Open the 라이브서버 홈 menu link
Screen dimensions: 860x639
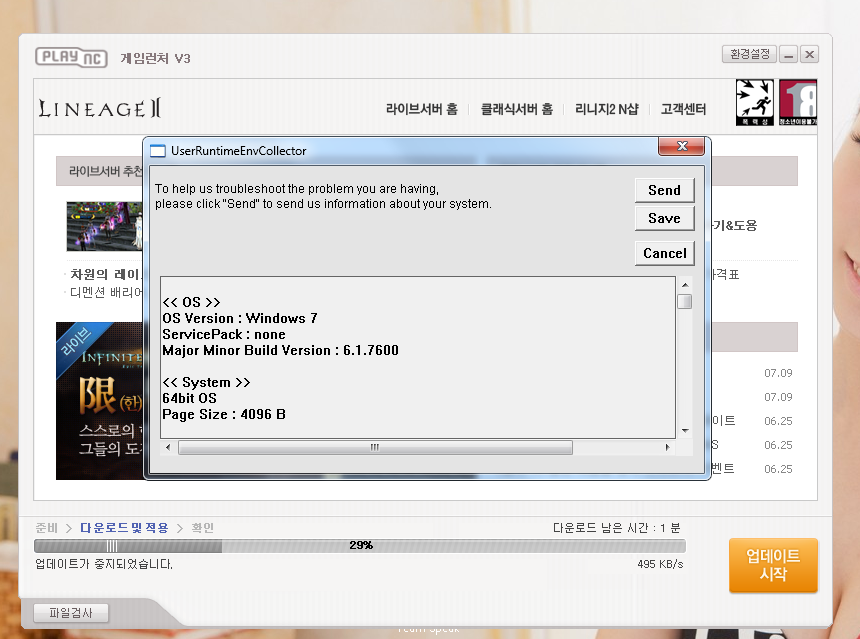coord(421,109)
